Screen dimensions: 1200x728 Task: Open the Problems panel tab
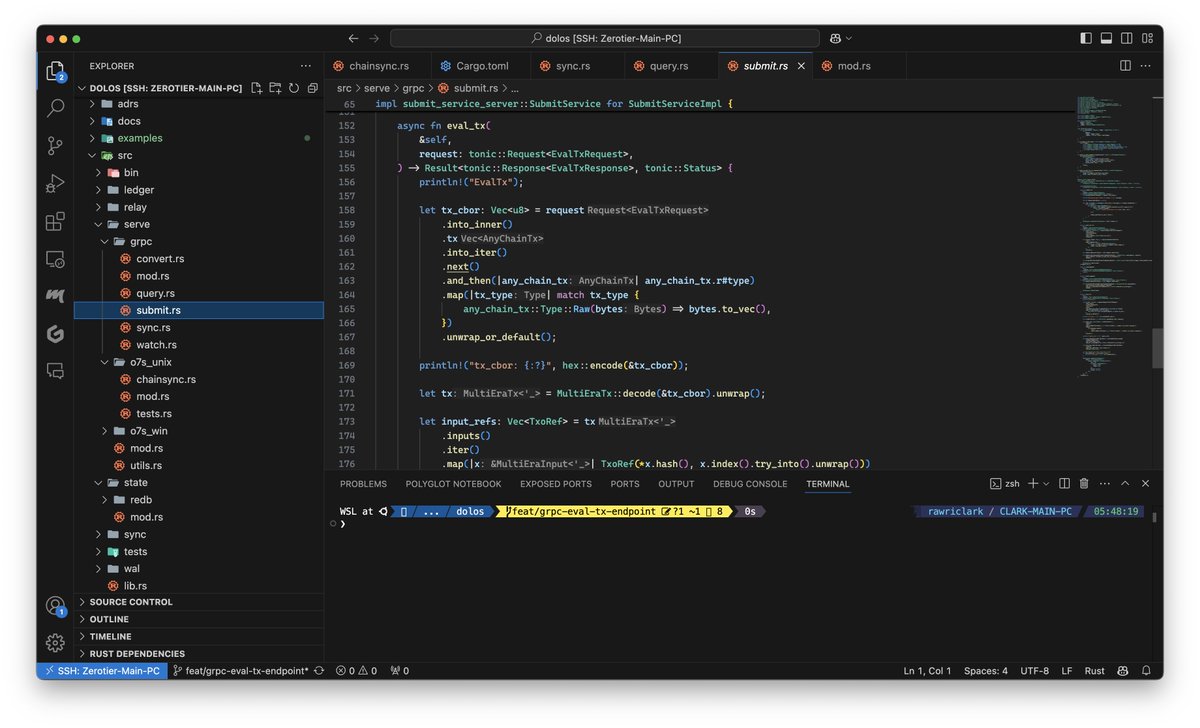click(363, 484)
